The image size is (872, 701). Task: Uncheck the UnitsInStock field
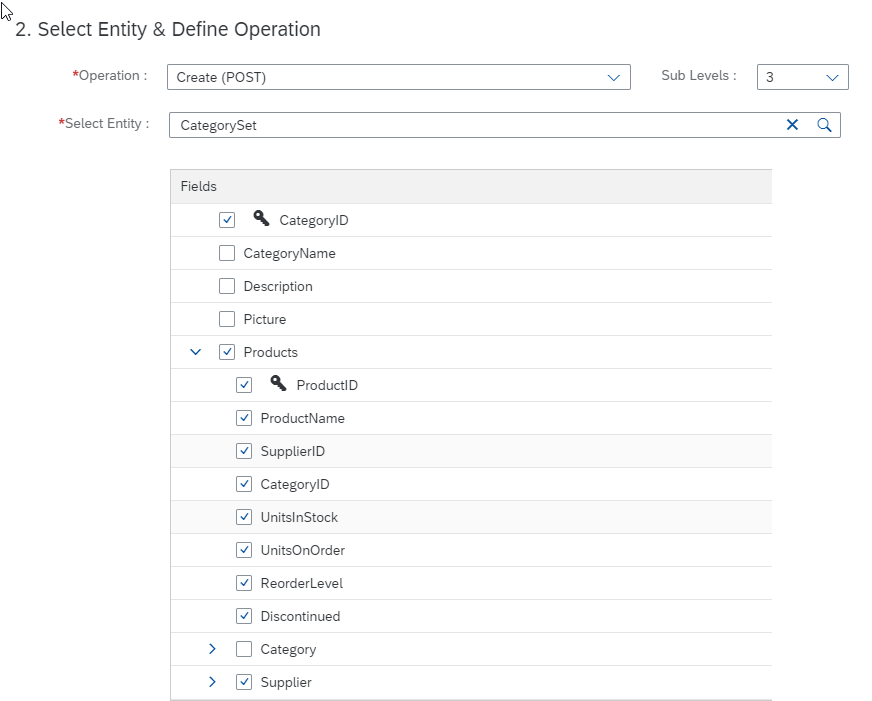243,516
